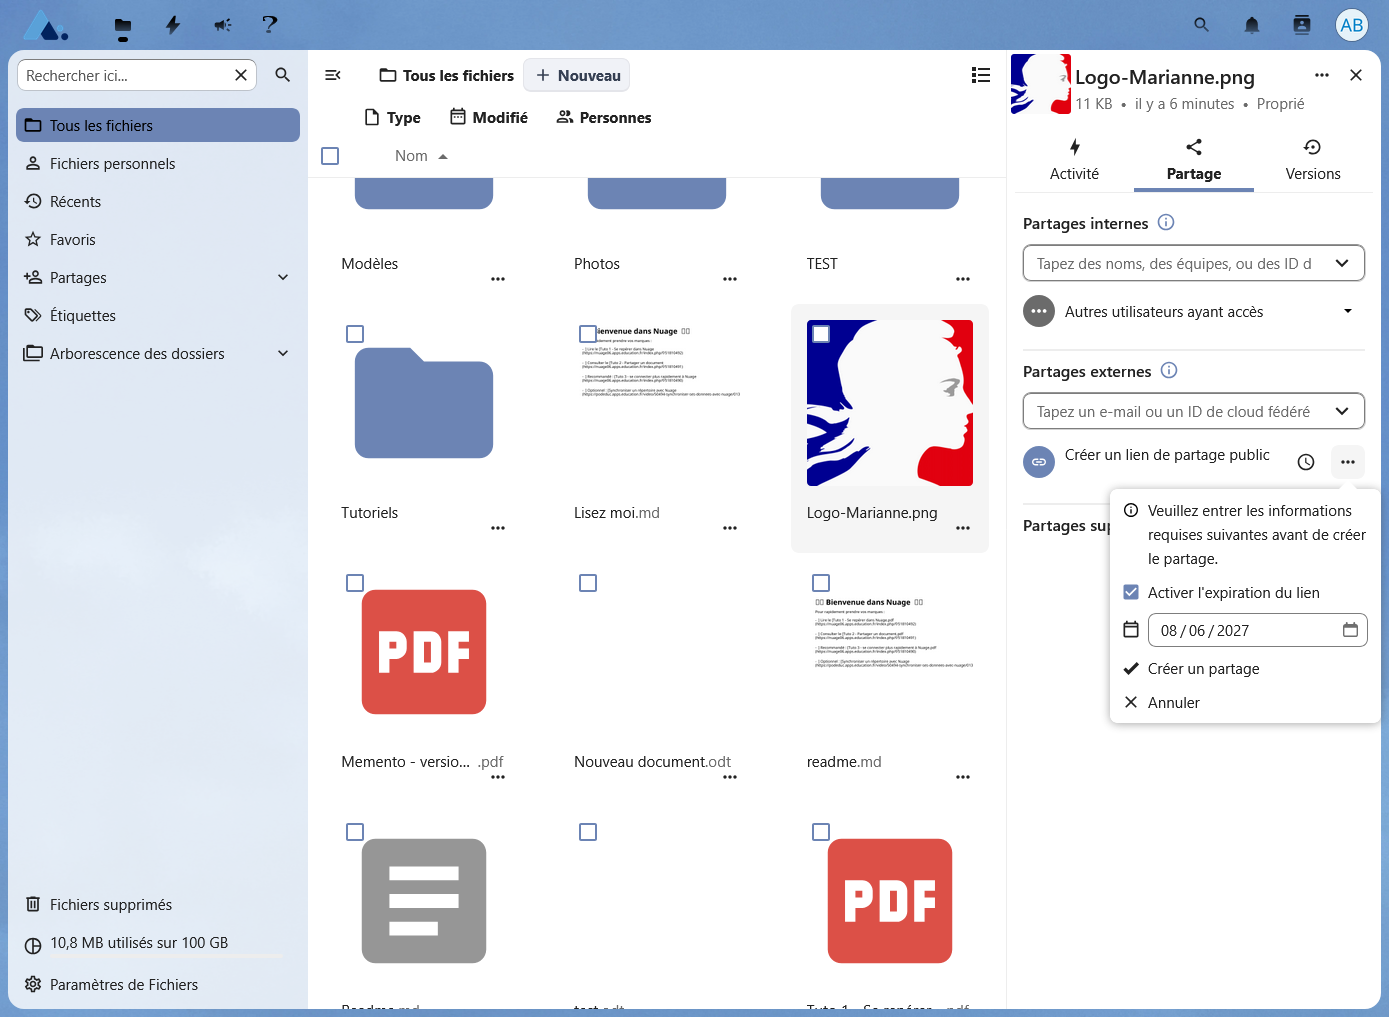Toggle the select-all files checkbox
Screen dimensions: 1389x1017
tap(330, 156)
